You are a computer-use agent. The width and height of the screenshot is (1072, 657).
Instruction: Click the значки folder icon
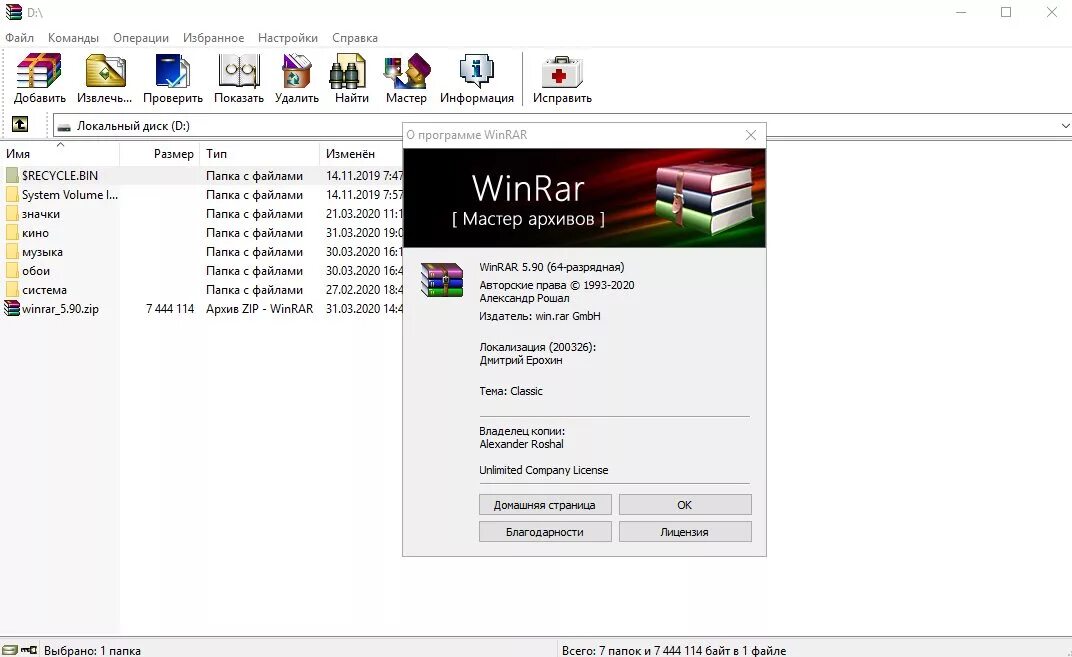pyautogui.click(x=12, y=214)
